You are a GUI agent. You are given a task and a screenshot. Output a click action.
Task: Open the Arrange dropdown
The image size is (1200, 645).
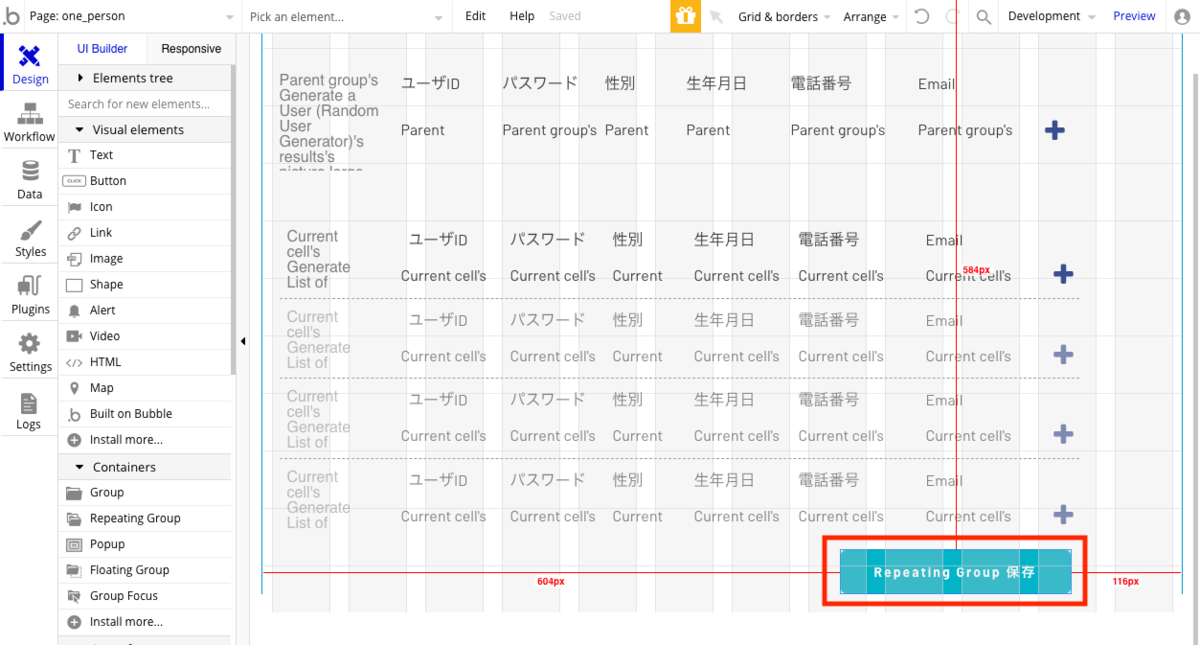tap(870, 16)
